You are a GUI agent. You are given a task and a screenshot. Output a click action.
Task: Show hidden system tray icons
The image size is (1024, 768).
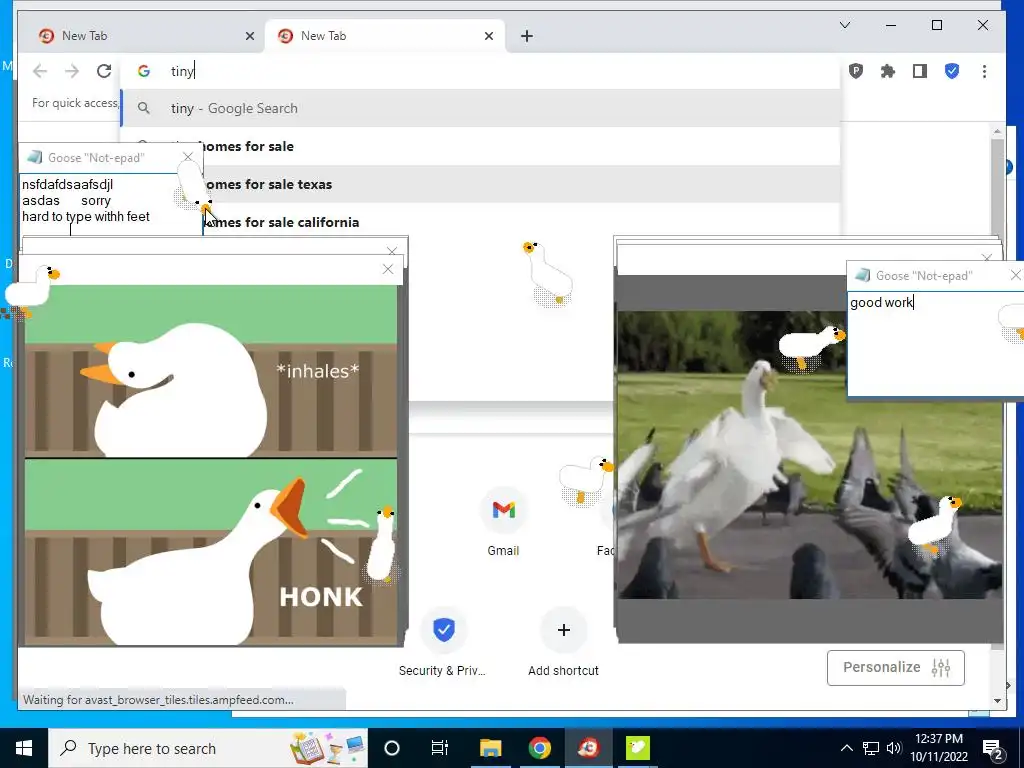[x=846, y=748]
